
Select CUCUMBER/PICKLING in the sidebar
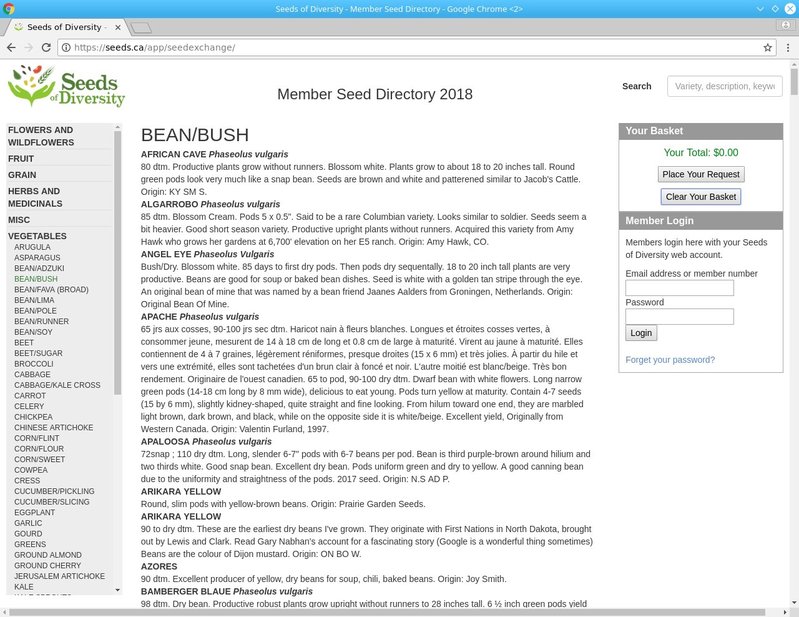click(54, 491)
